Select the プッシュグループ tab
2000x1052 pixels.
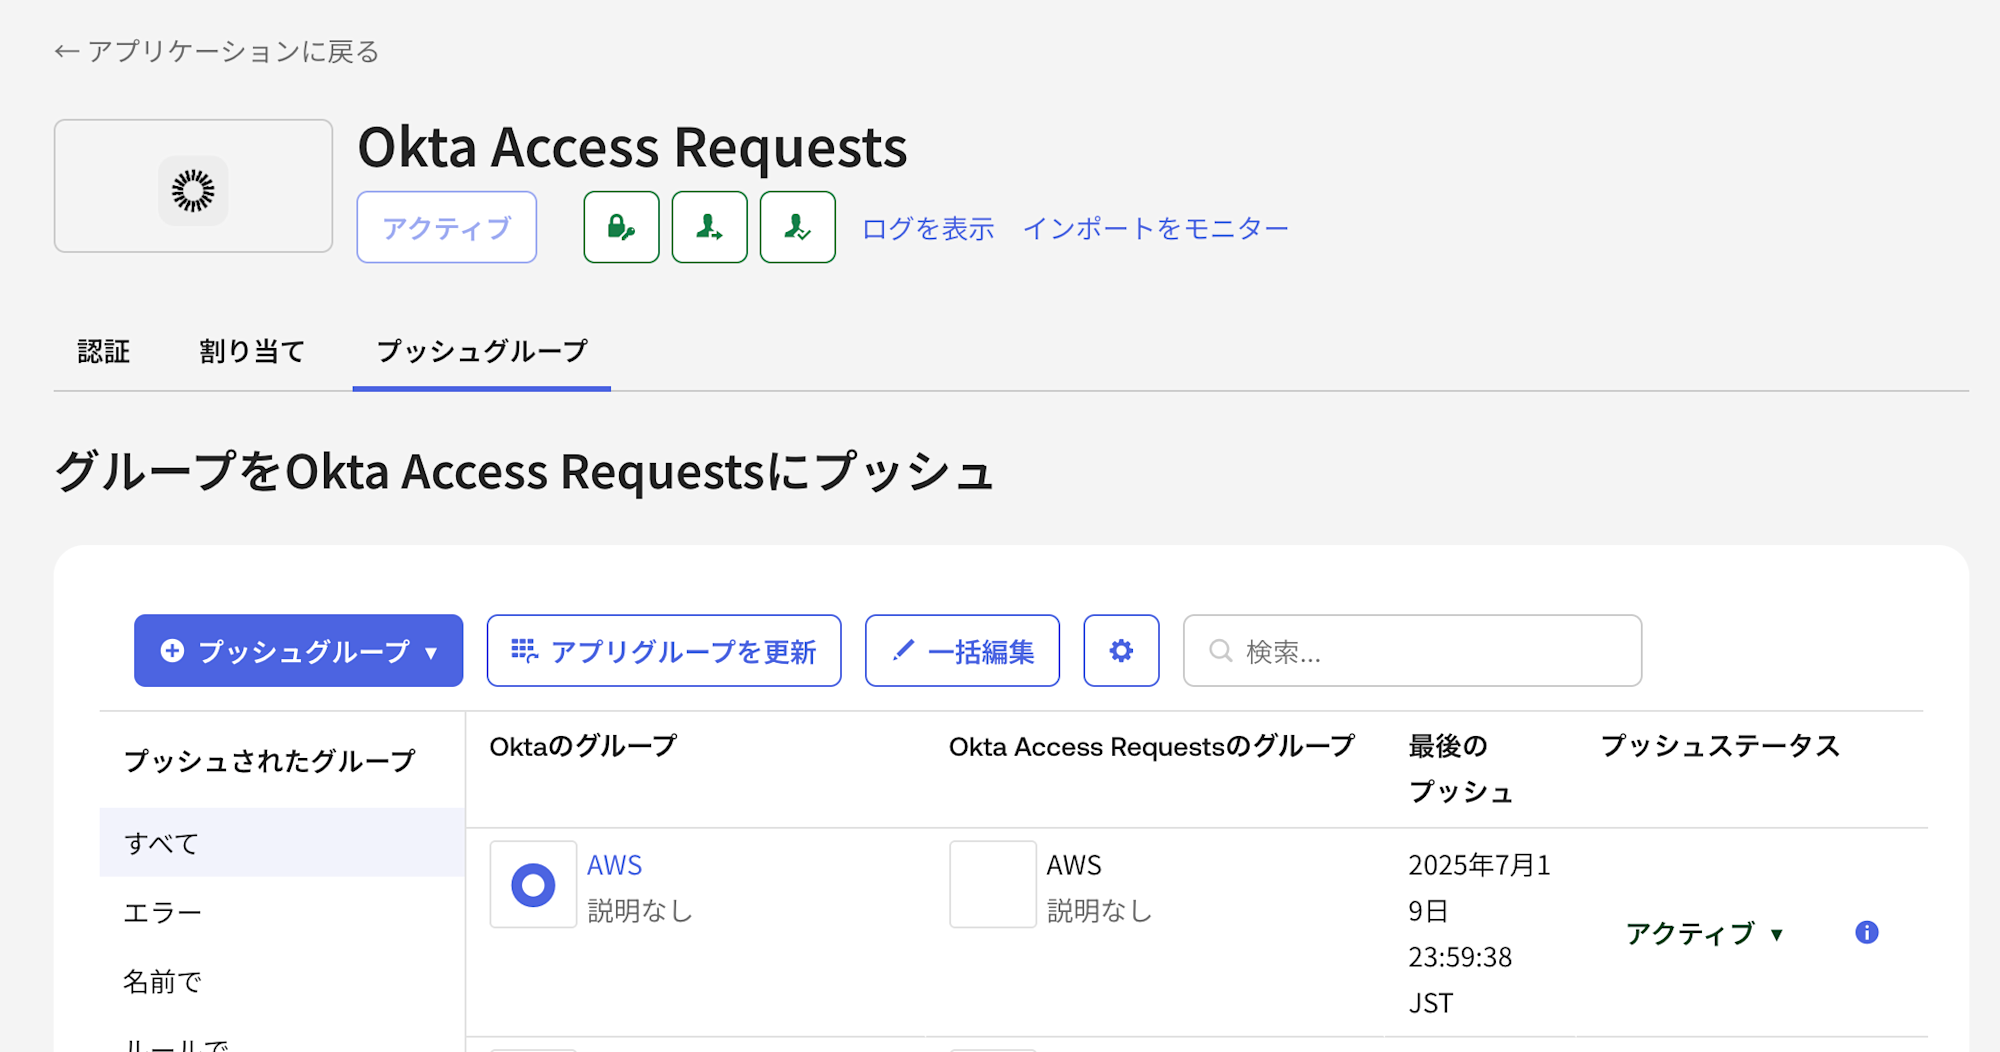click(x=482, y=351)
